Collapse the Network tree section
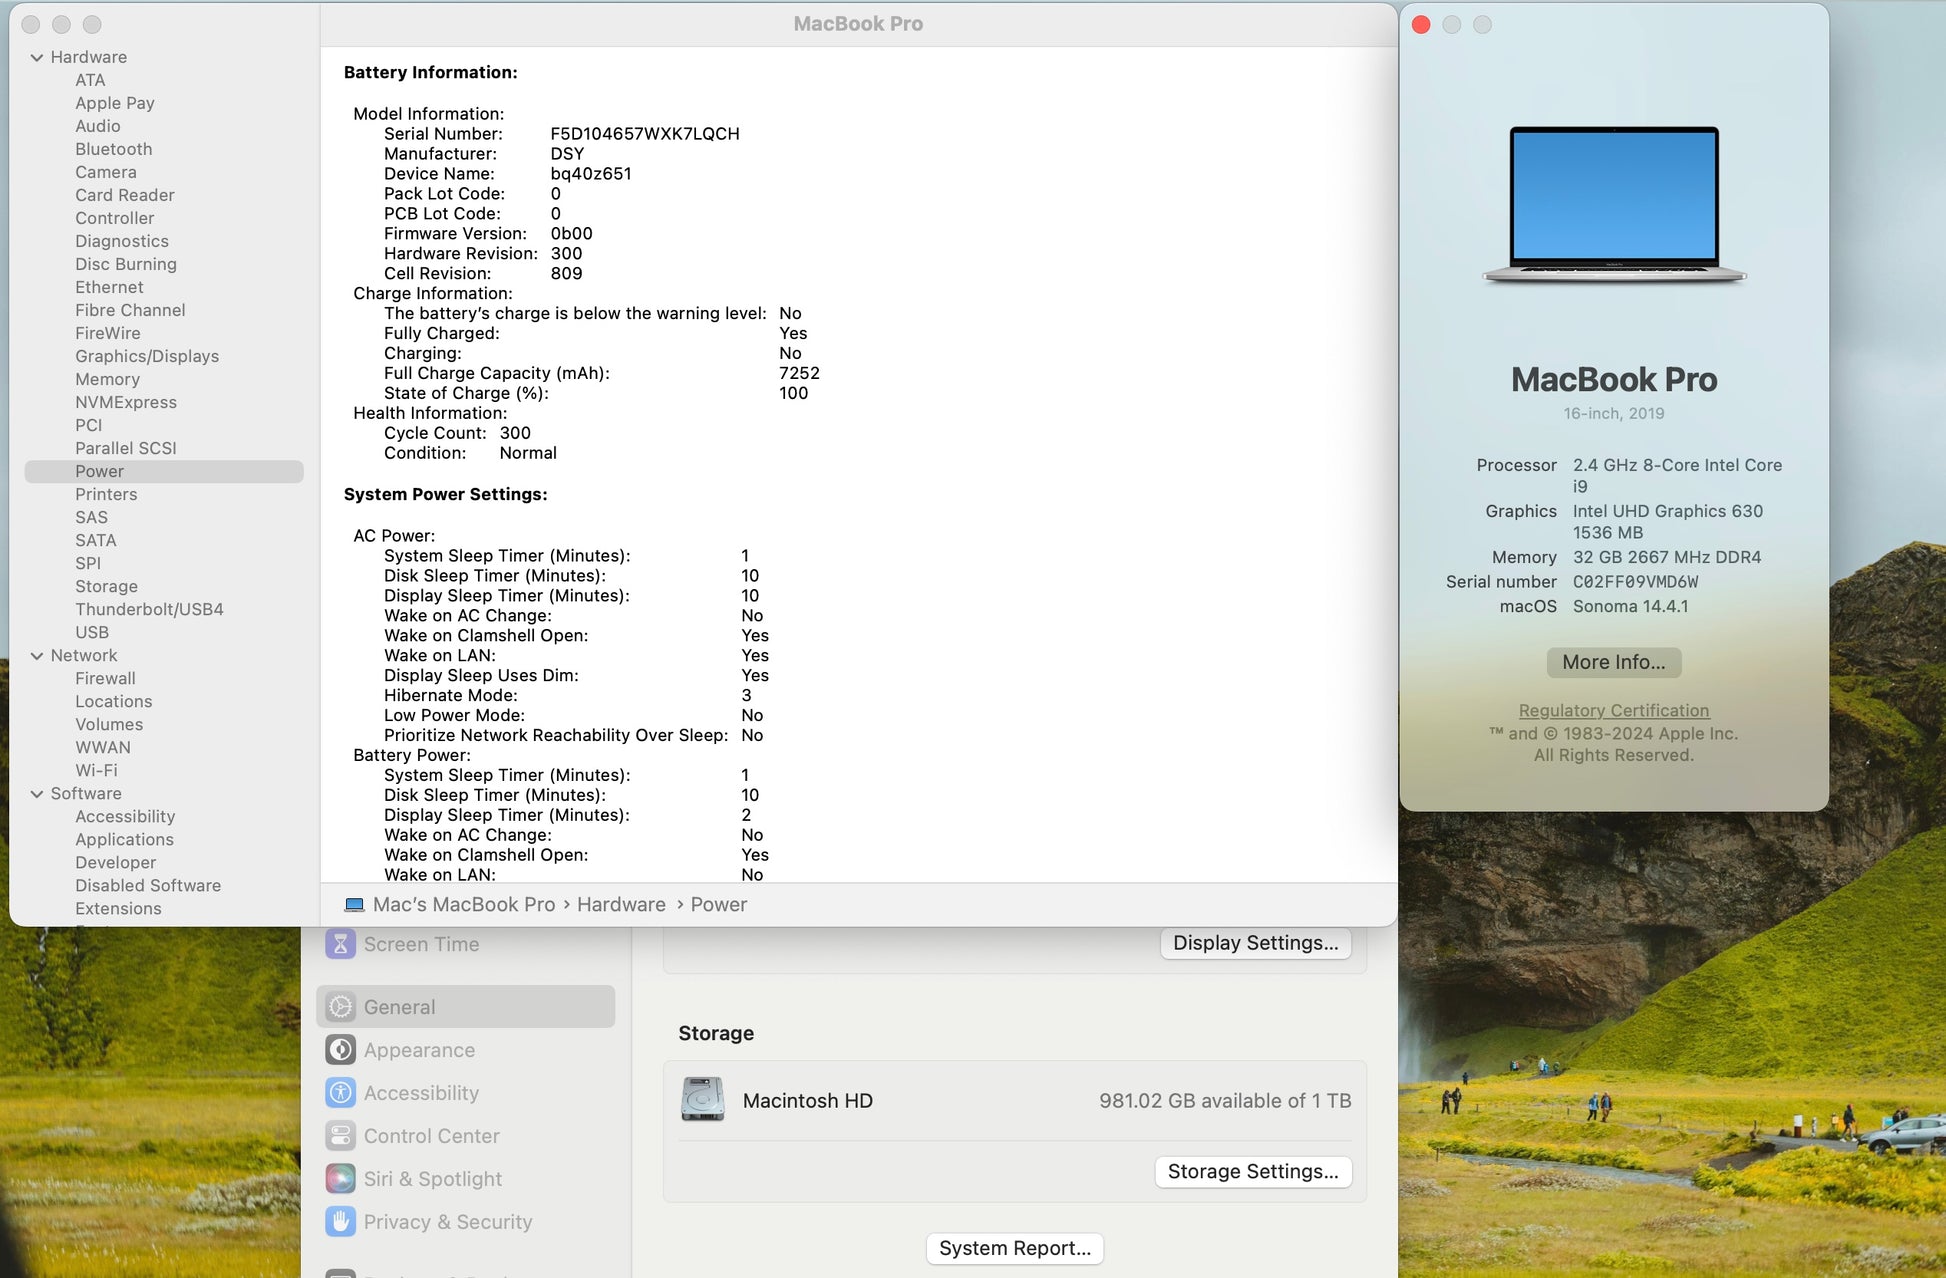 [x=37, y=656]
